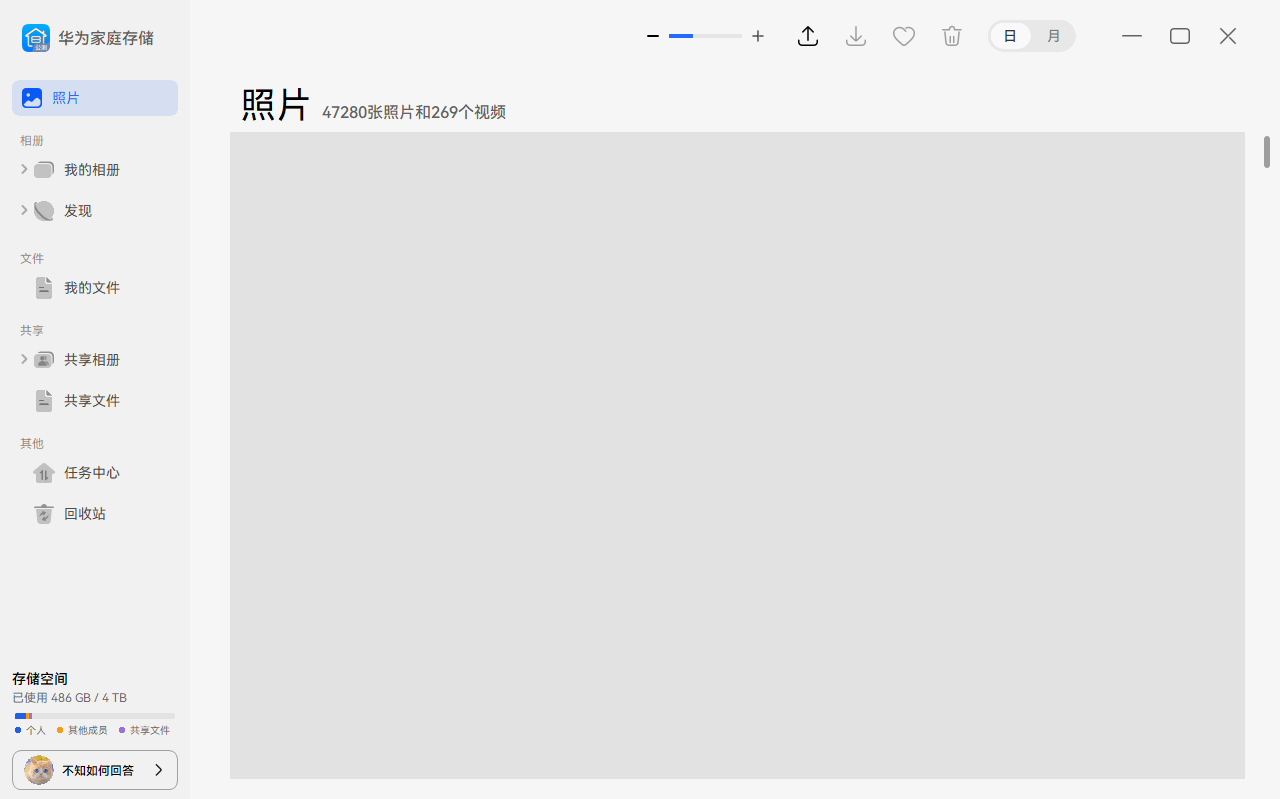
Task: Expand the 发现 tree arrow
Action: pos(24,210)
